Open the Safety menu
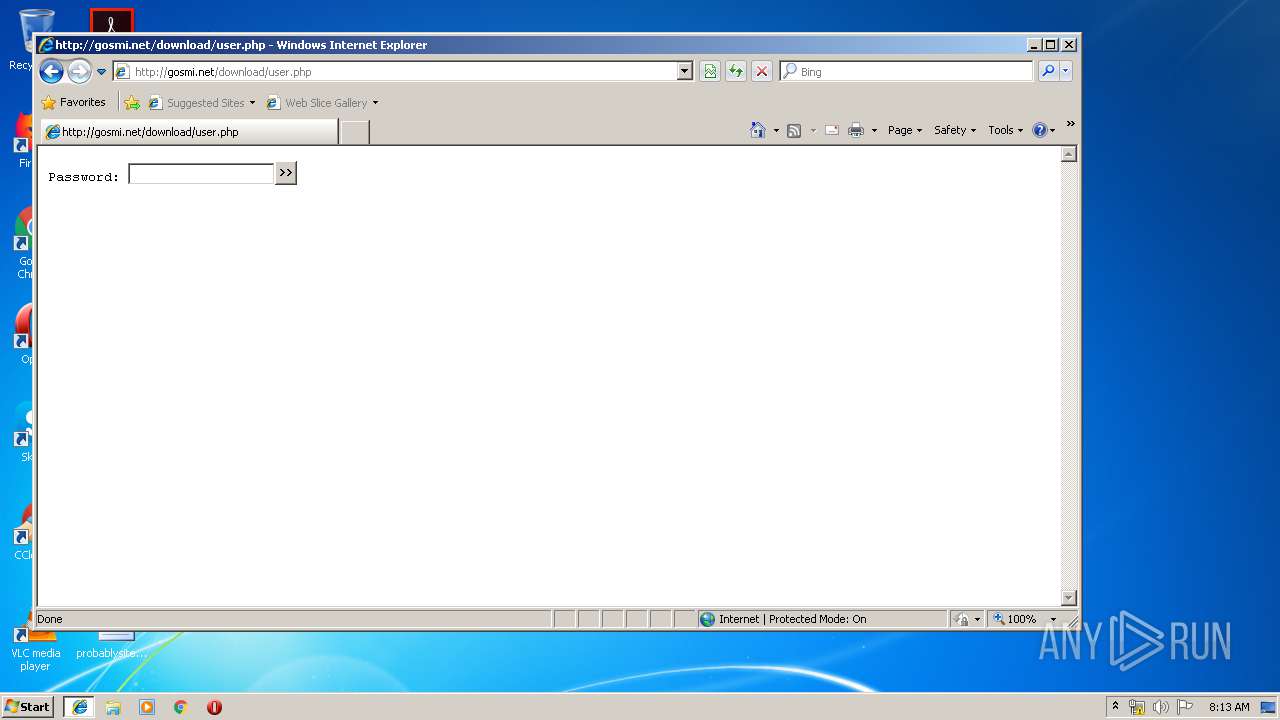Screen dimensions: 1280x720 (x=955, y=130)
